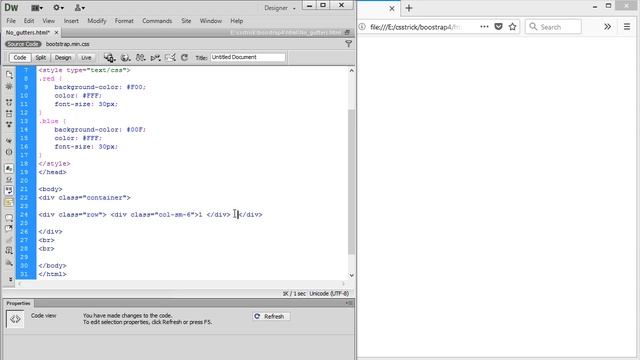Switch to Code view
Image resolution: width=640 pixels, height=360 pixels.
[20, 58]
